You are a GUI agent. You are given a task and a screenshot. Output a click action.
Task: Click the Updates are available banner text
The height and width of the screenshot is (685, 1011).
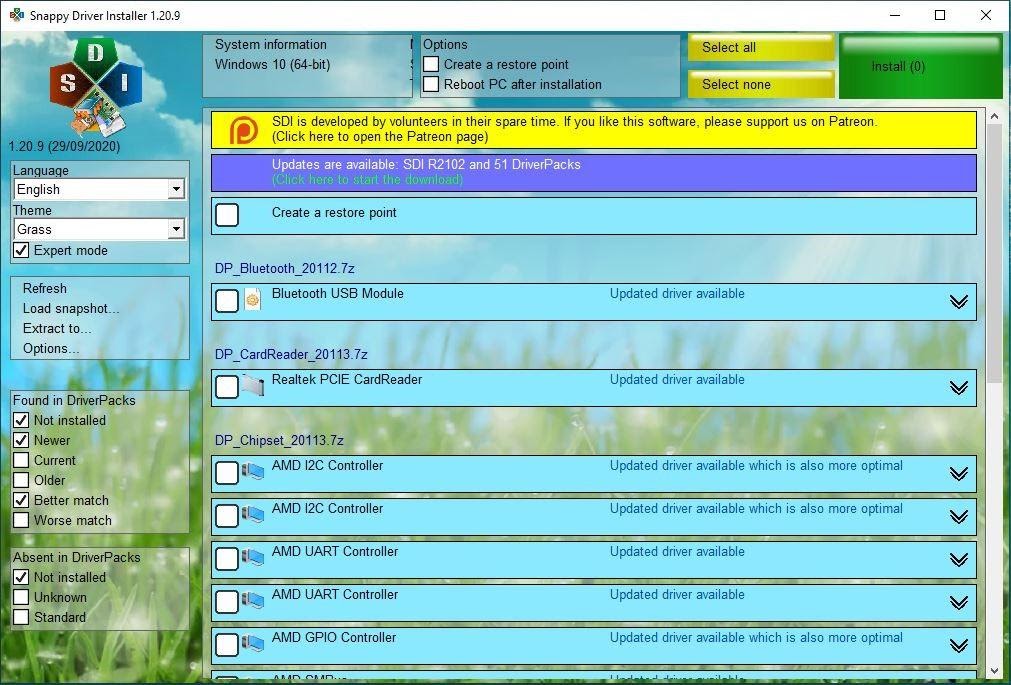point(426,164)
